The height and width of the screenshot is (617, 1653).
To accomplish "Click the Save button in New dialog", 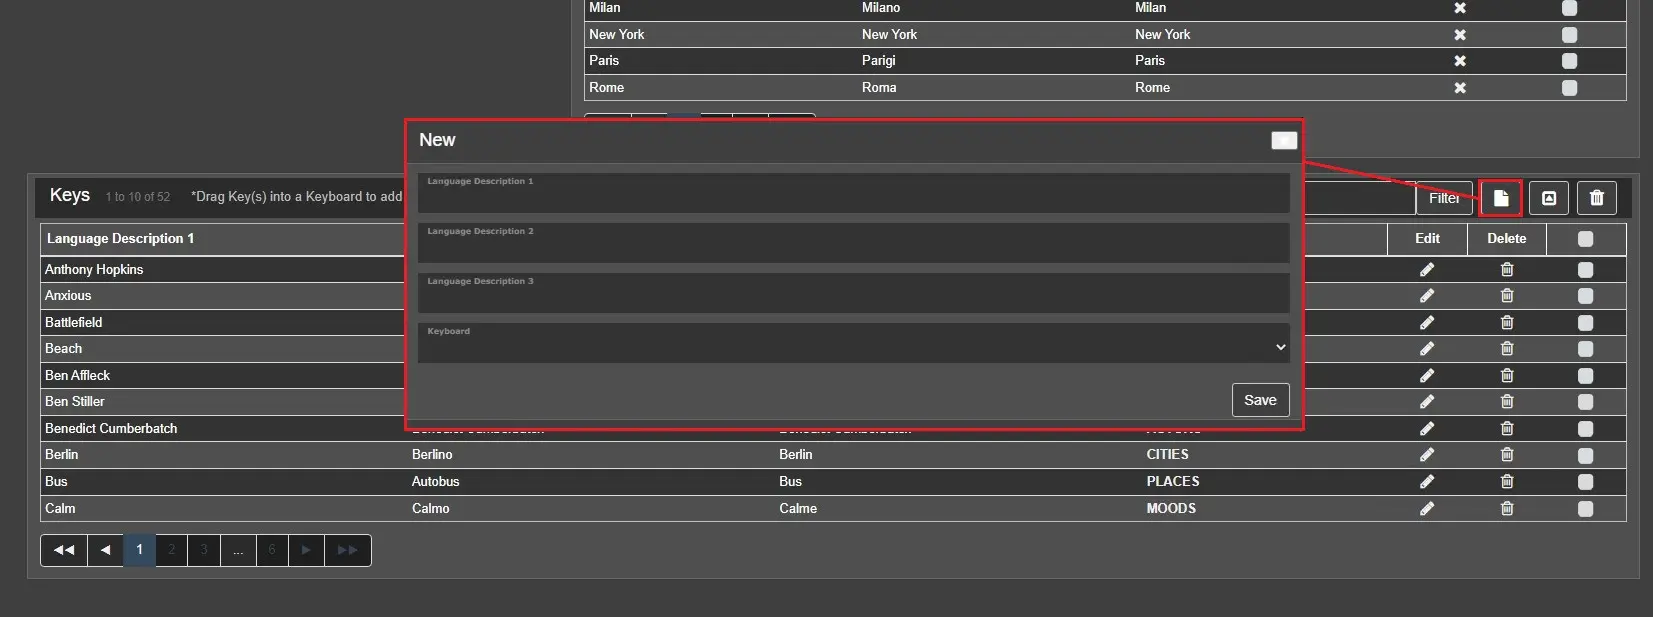I will 1260,400.
